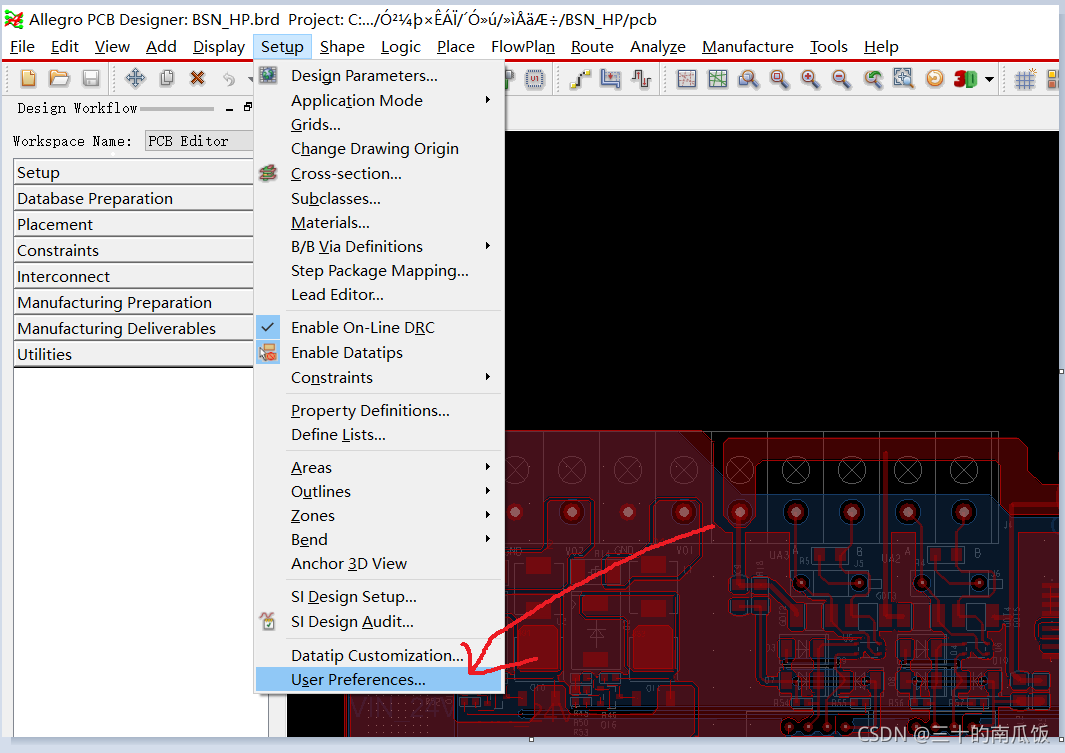Click the red Delete X icon

[x=198, y=79]
